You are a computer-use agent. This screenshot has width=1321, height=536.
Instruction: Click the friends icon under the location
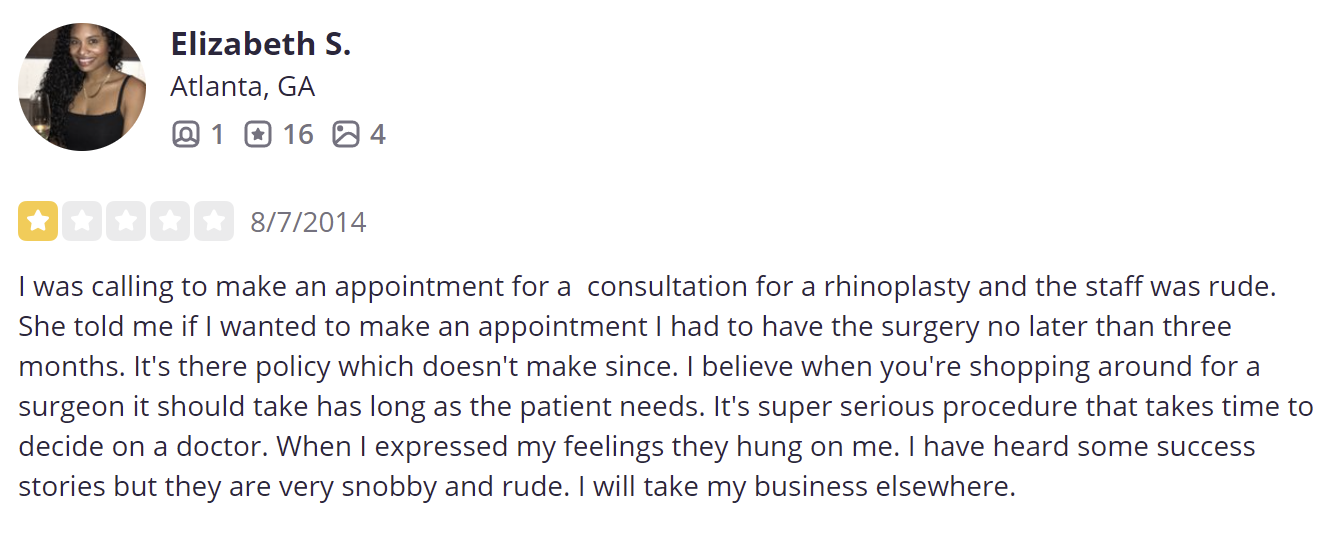point(185,134)
